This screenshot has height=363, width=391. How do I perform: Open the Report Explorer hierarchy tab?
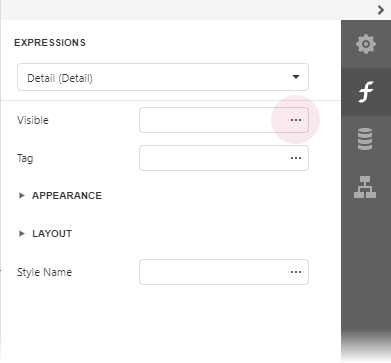(366, 187)
